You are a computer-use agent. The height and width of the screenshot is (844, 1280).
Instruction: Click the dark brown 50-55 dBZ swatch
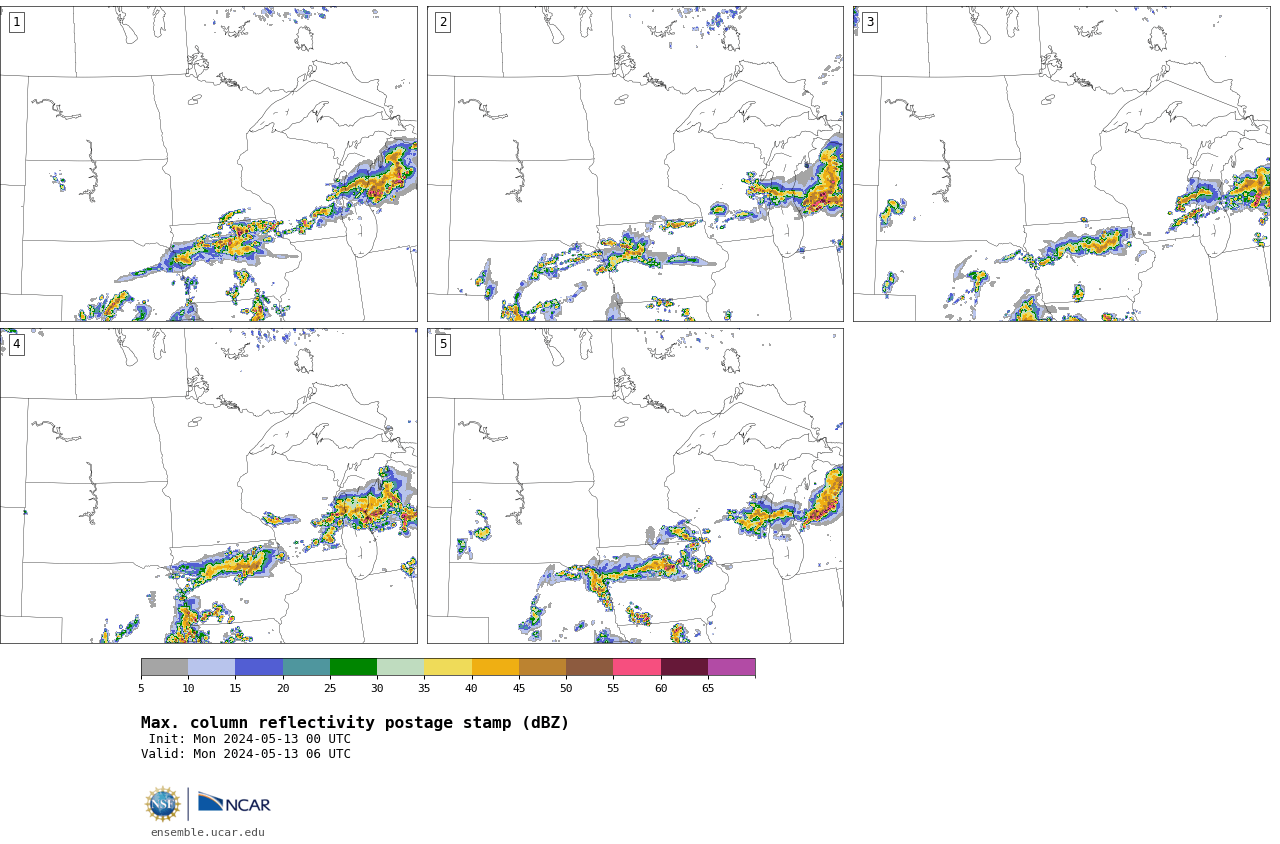[x=589, y=667]
